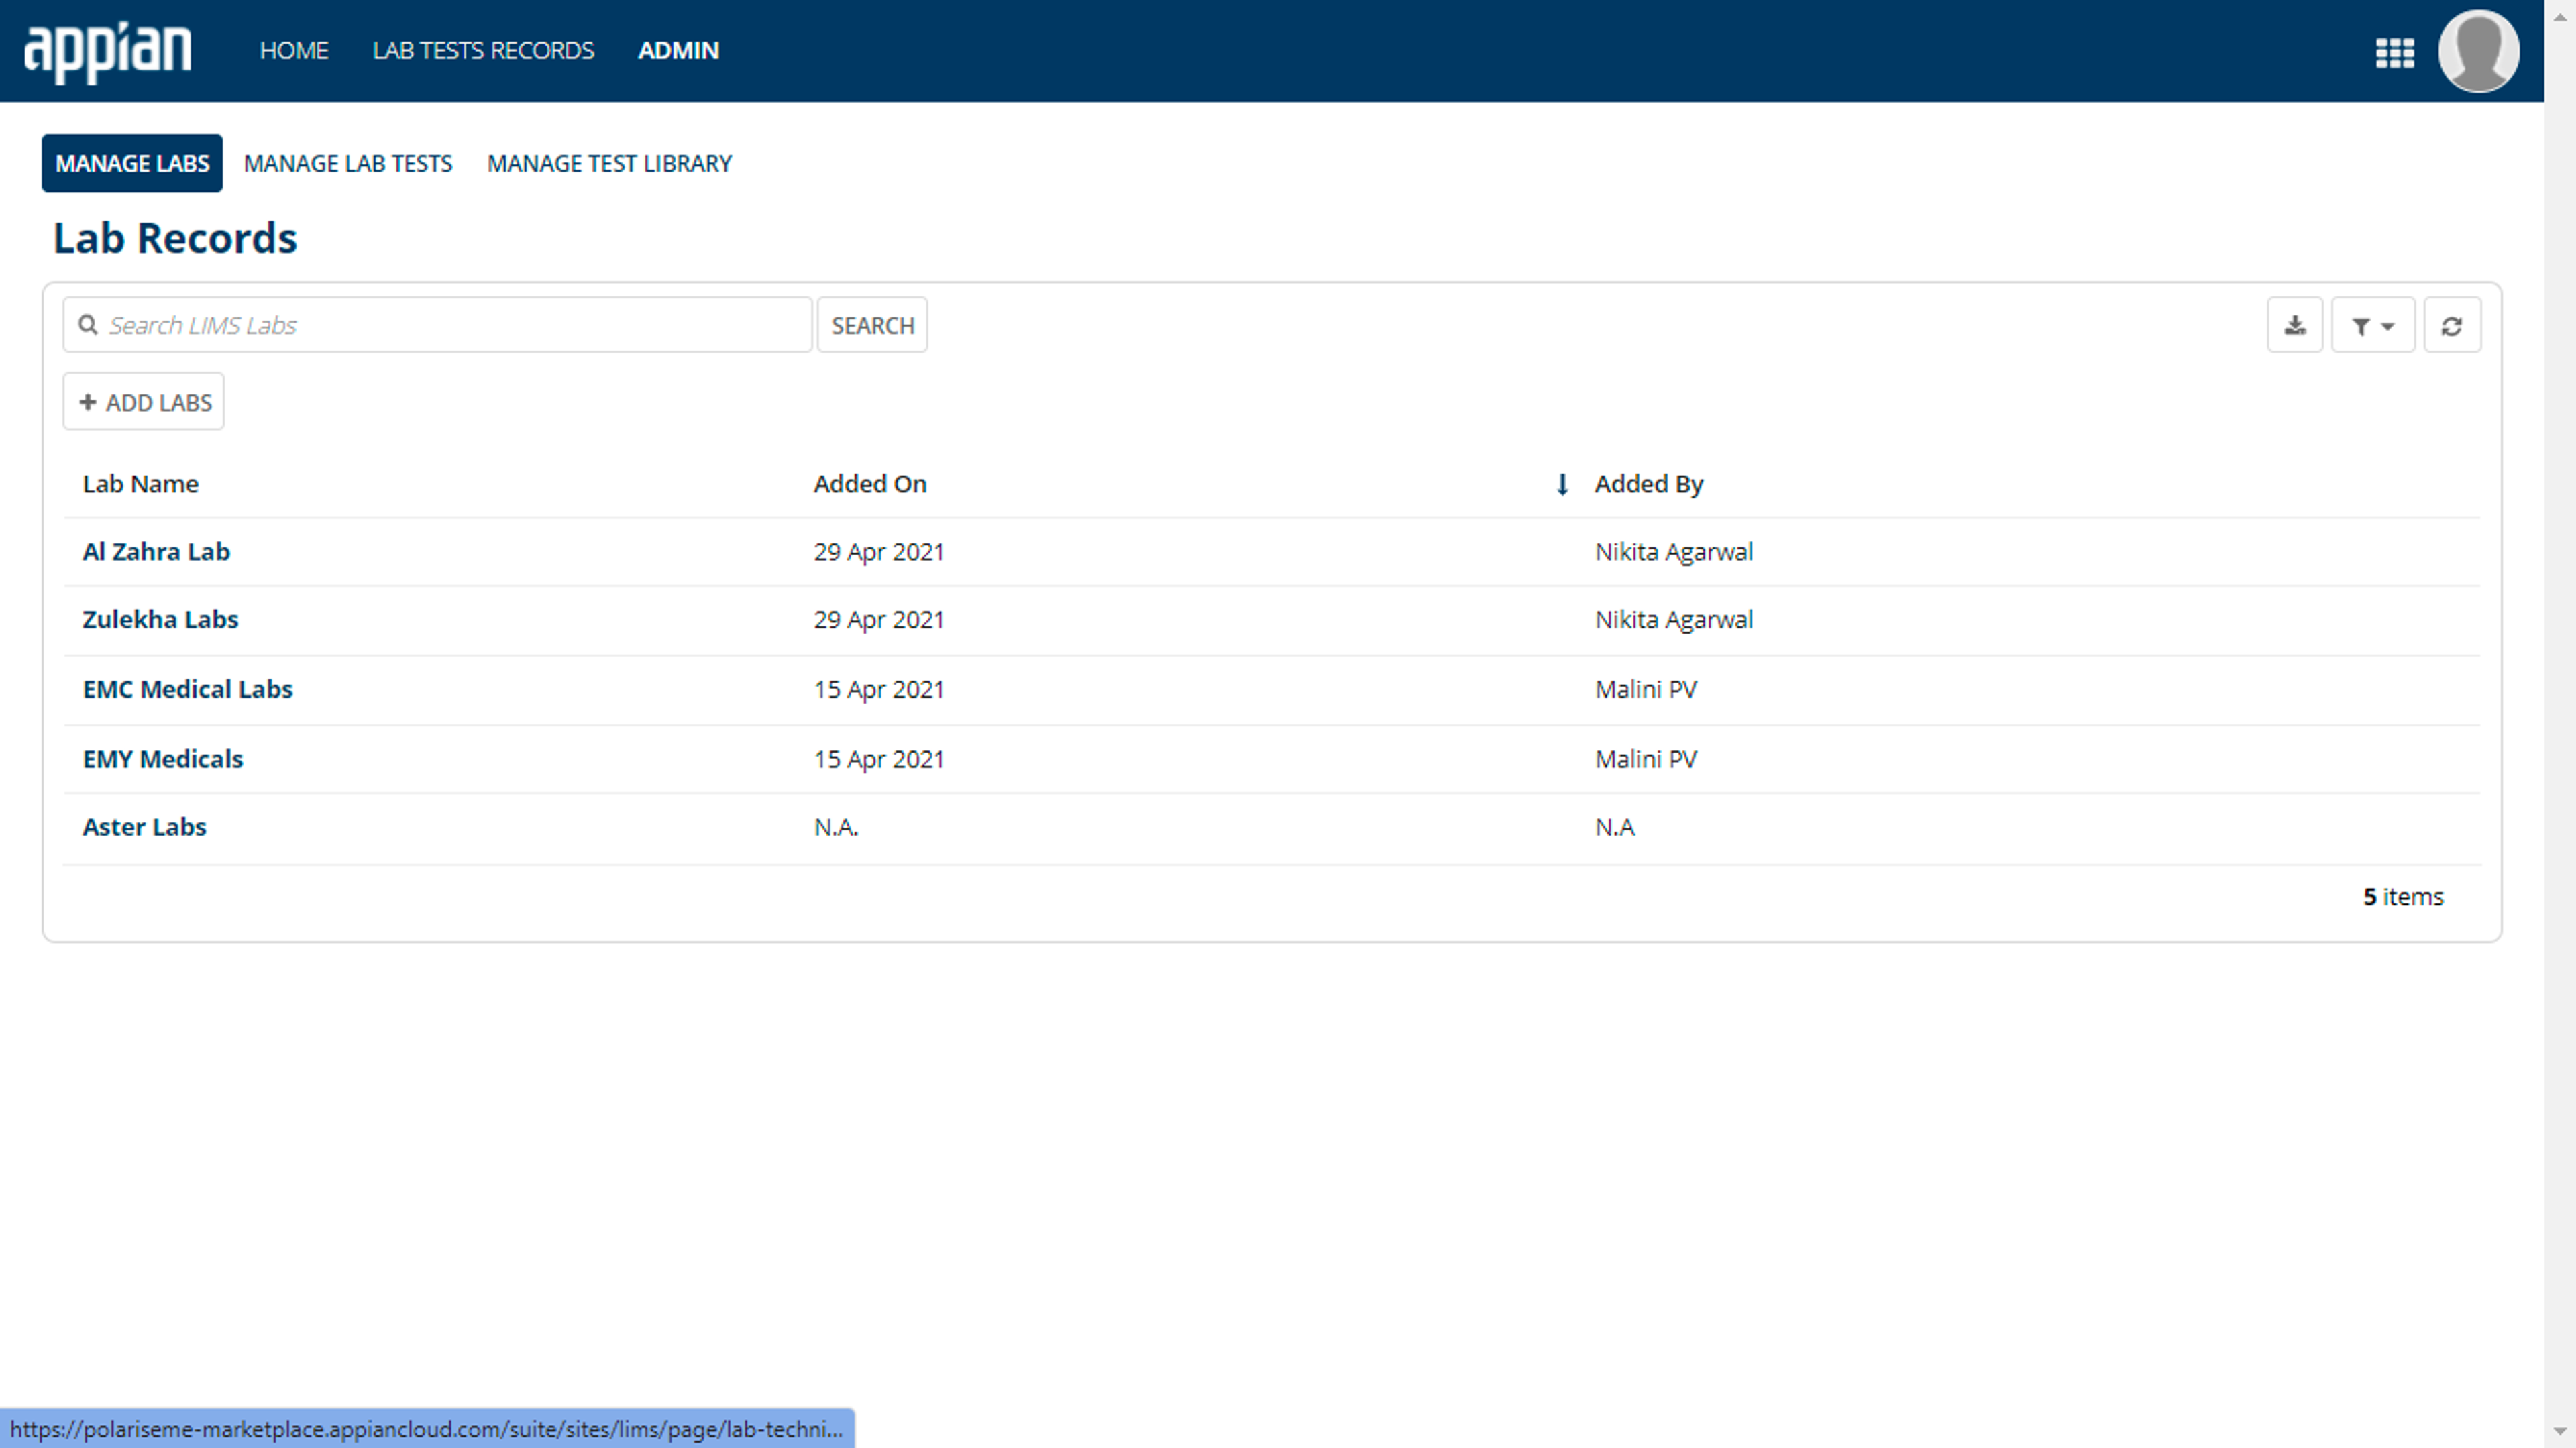This screenshot has height=1448, width=2576.
Task: Open the apps grid navigation menu
Action: pos(2394,52)
